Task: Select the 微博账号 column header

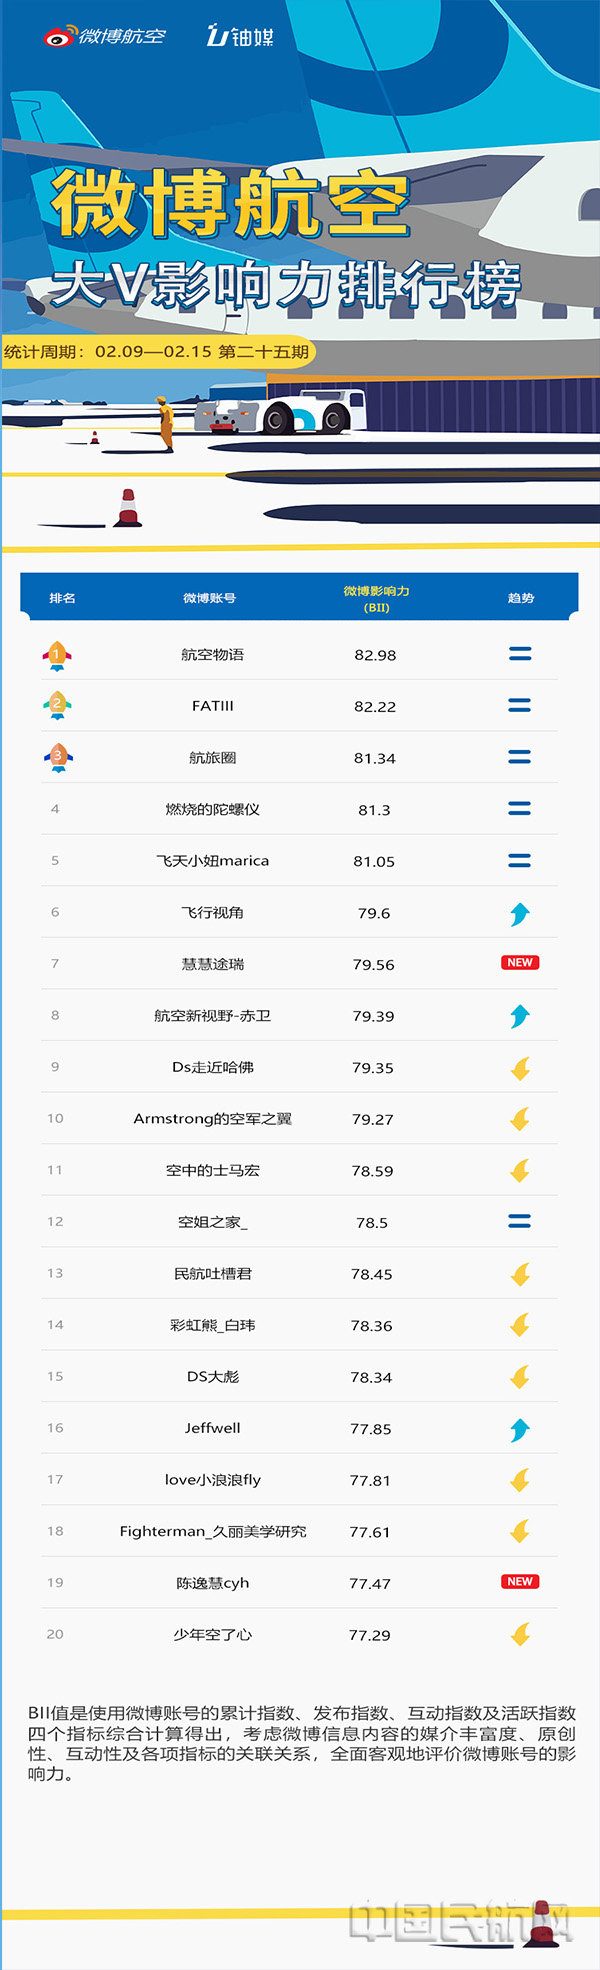Action: (x=209, y=598)
